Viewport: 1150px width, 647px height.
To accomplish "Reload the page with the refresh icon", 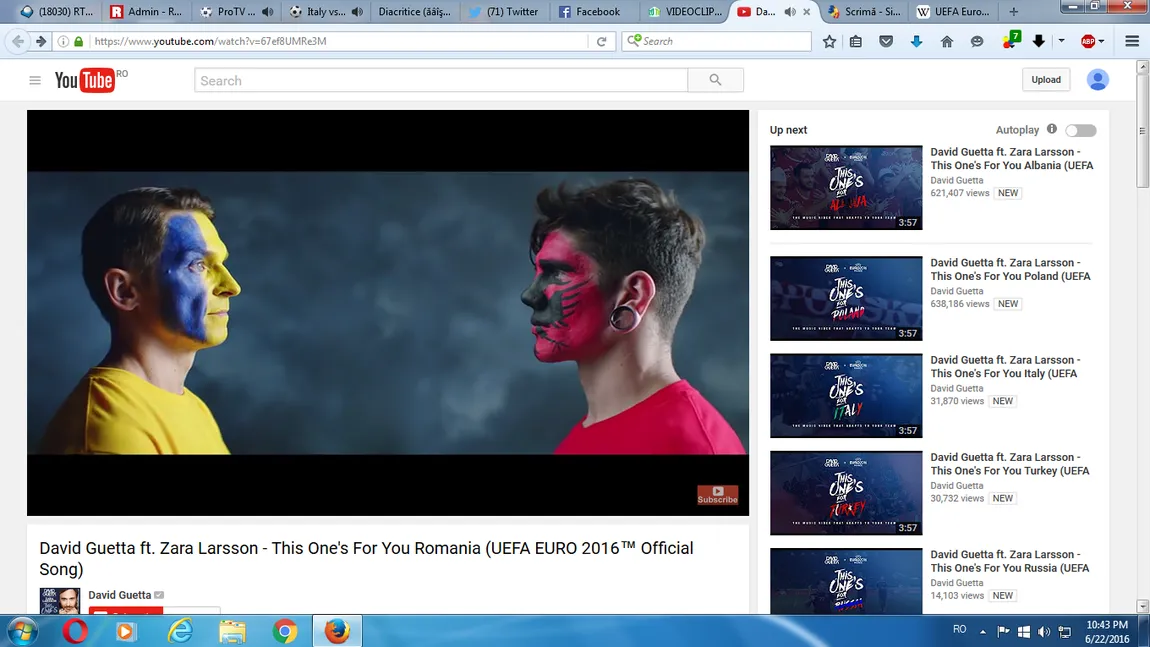I will click(601, 41).
